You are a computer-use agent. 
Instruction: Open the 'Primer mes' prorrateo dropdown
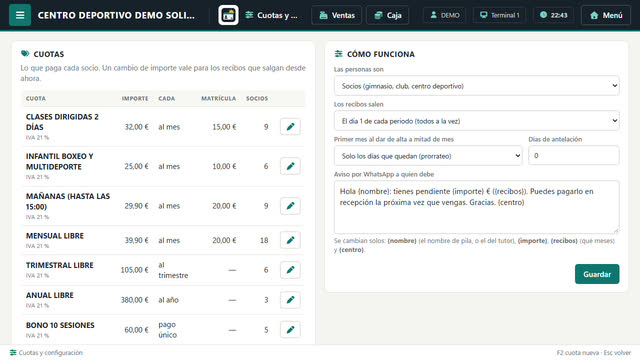pyautogui.click(x=428, y=156)
